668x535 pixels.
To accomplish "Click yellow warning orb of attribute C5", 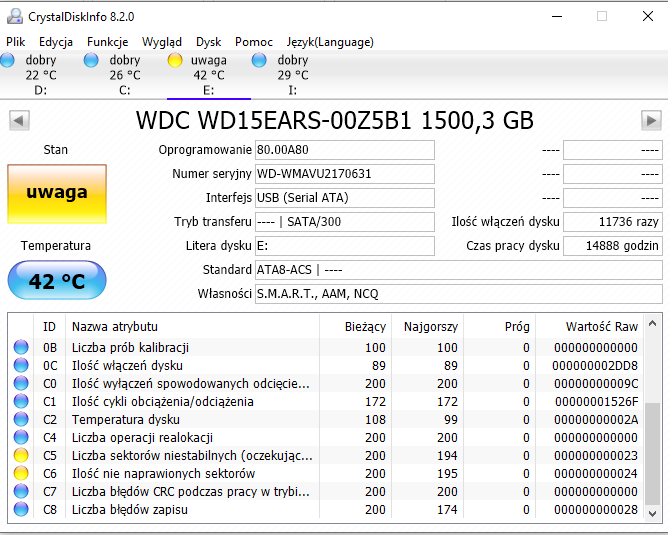I will [21, 455].
